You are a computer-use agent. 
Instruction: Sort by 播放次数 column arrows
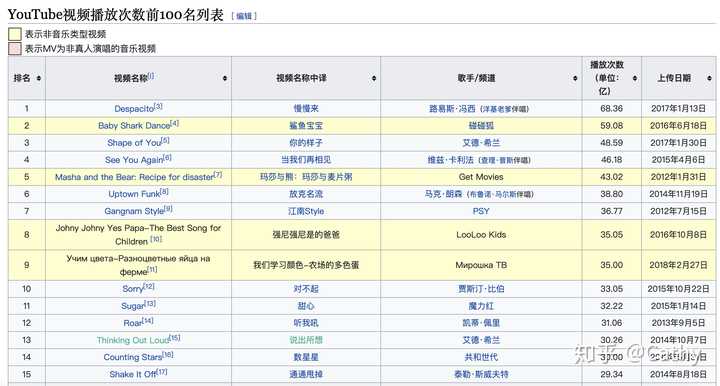point(635,78)
